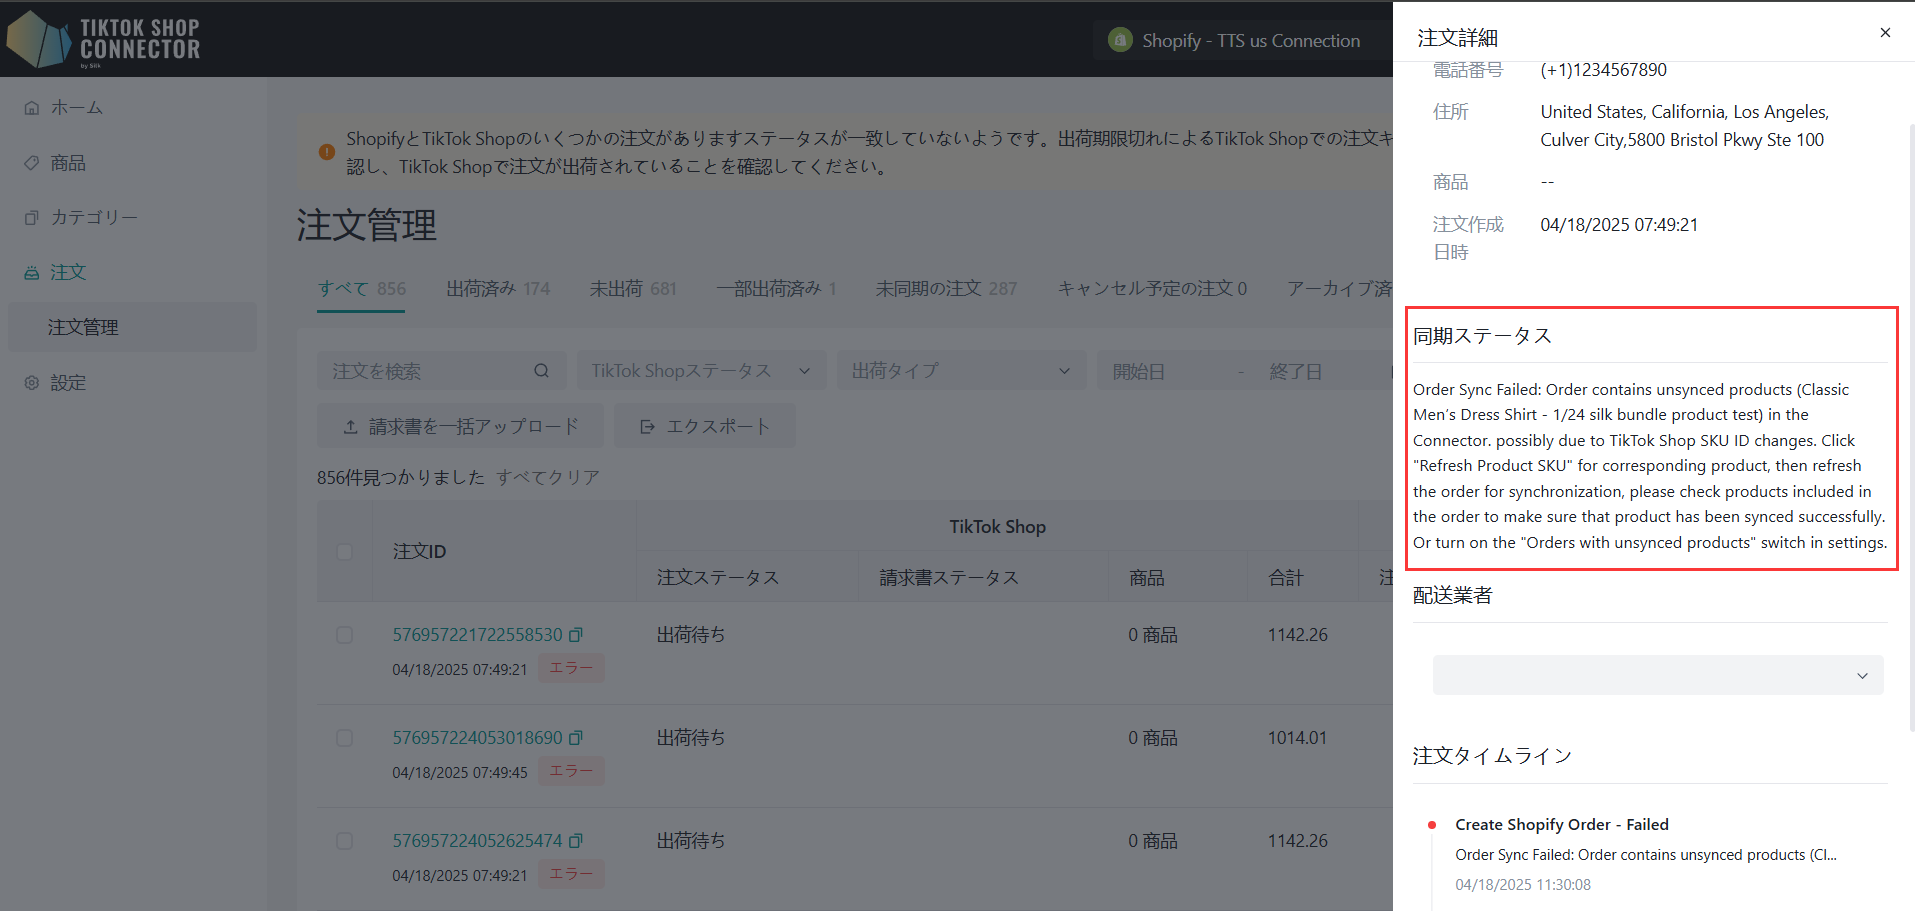Screen dimensions: 1915x911
Task: Copy order ID 576957224053018690
Action: click(x=576, y=738)
